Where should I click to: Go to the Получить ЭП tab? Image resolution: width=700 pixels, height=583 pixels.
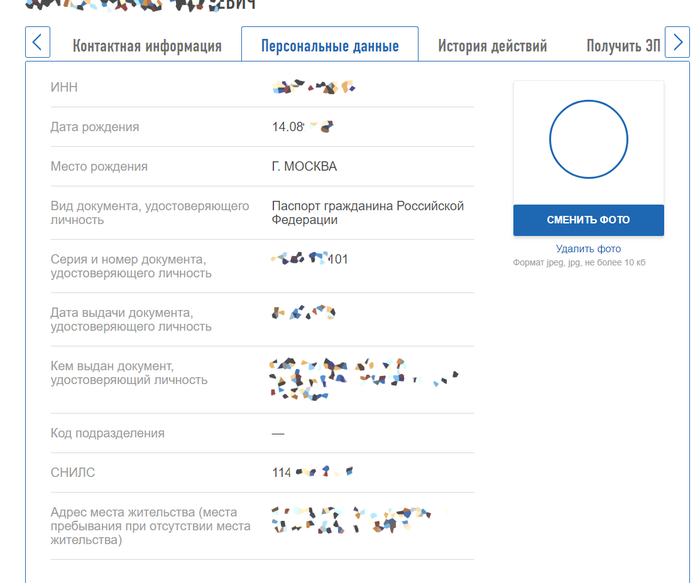coord(624,46)
